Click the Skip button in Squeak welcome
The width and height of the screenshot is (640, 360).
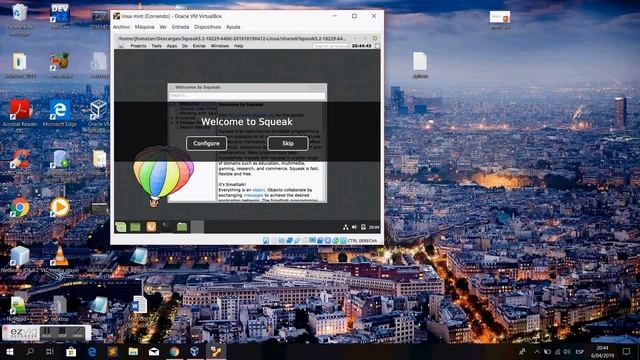(288, 143)
